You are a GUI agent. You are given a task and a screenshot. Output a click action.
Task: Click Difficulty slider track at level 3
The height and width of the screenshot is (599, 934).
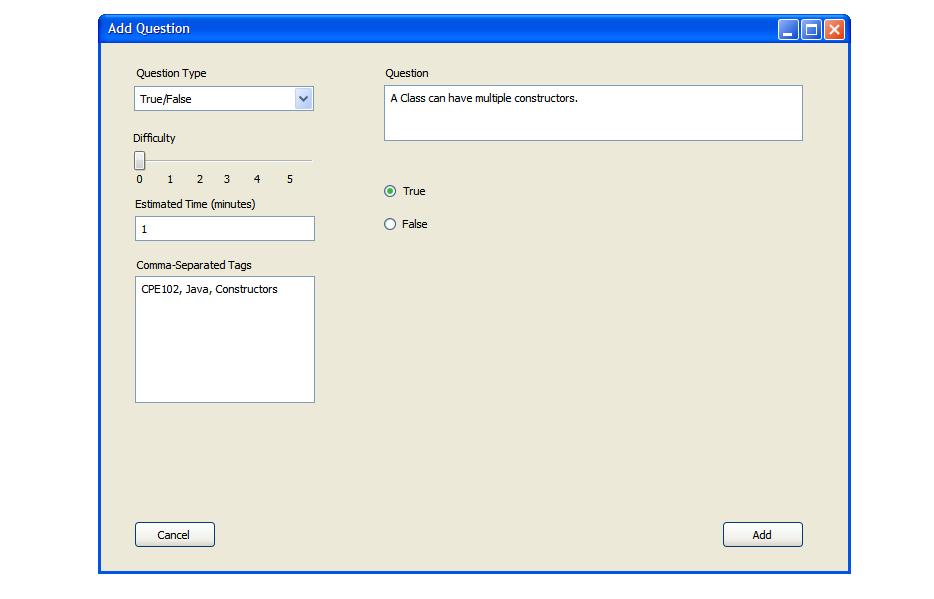[227, 160]
